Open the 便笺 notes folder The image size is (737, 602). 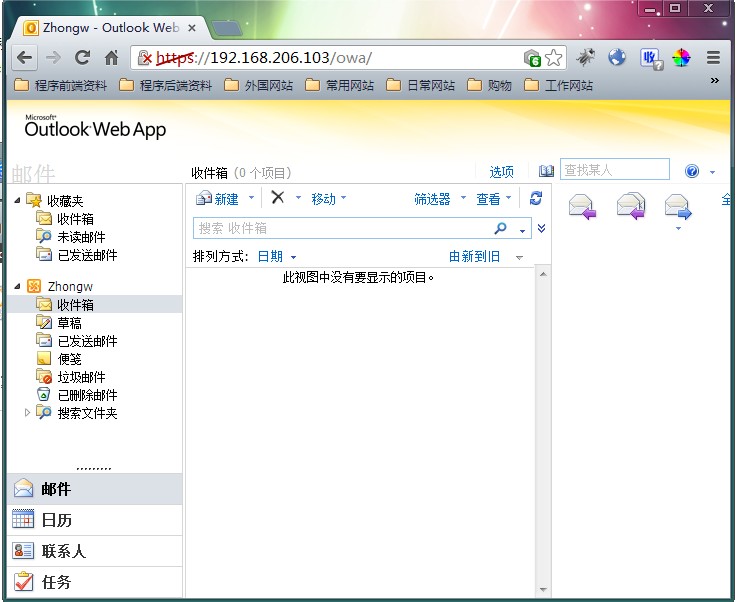[x=59, y=359]
